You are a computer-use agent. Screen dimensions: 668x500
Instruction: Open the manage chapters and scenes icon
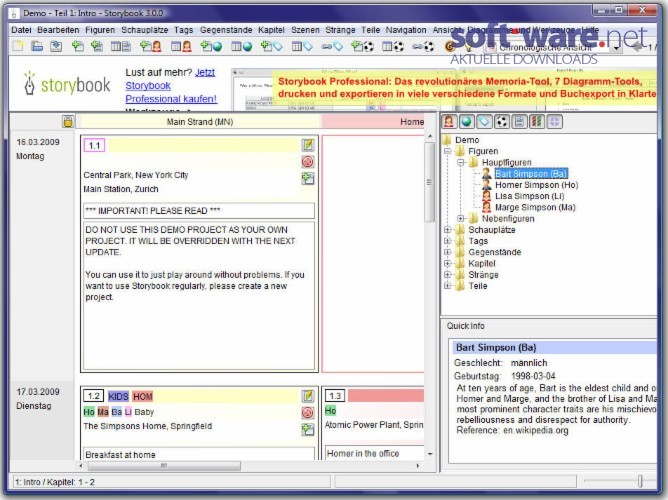(x=121, y=46)
